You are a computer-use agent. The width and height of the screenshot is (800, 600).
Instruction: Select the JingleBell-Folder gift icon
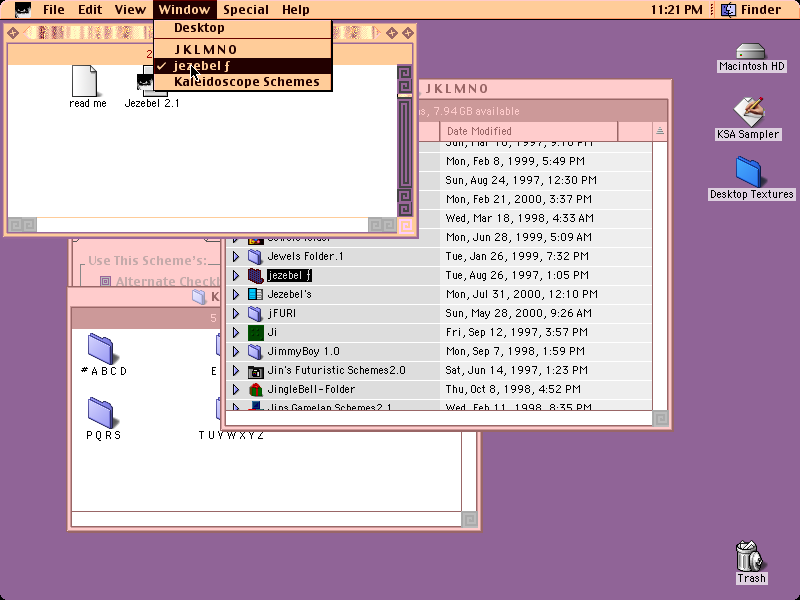click(255, 390)
